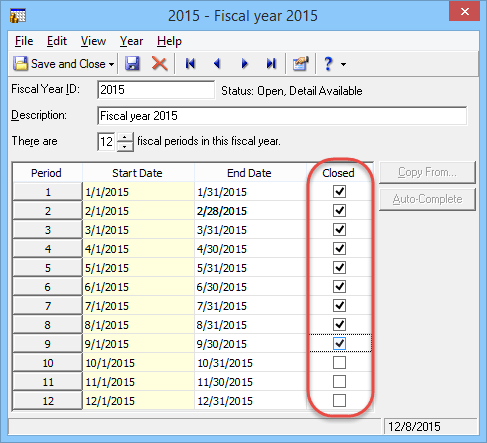Click end date 2/28/2015 cell
The image size is (487, 443).
[250, 211]
